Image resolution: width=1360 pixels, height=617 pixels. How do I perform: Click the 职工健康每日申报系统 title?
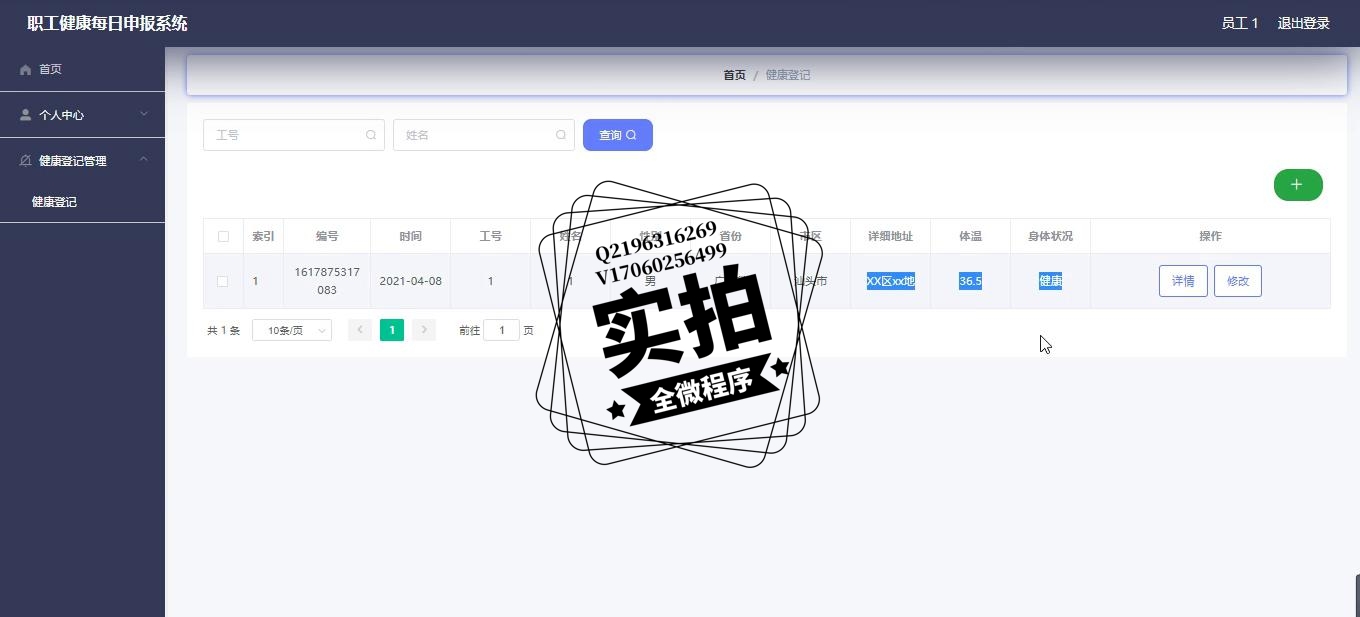click(x=107, y=23)
